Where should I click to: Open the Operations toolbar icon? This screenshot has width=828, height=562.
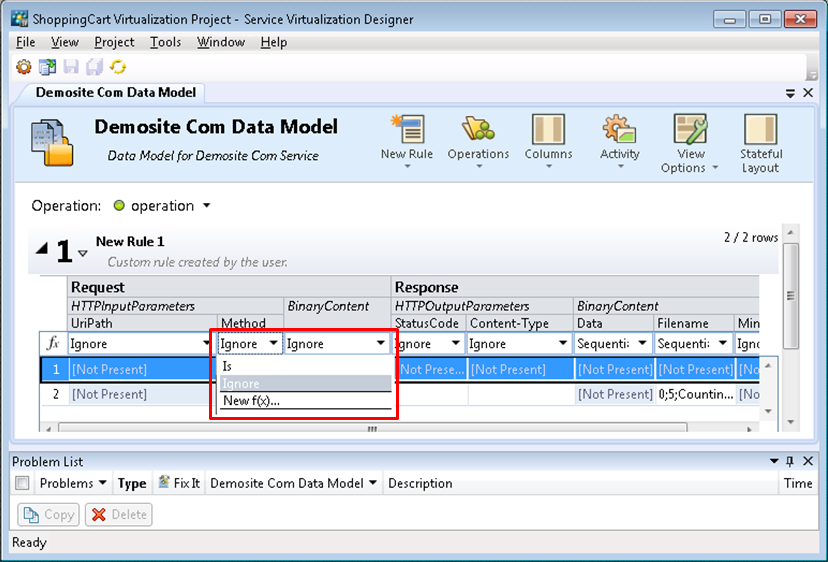coord(478,132)
